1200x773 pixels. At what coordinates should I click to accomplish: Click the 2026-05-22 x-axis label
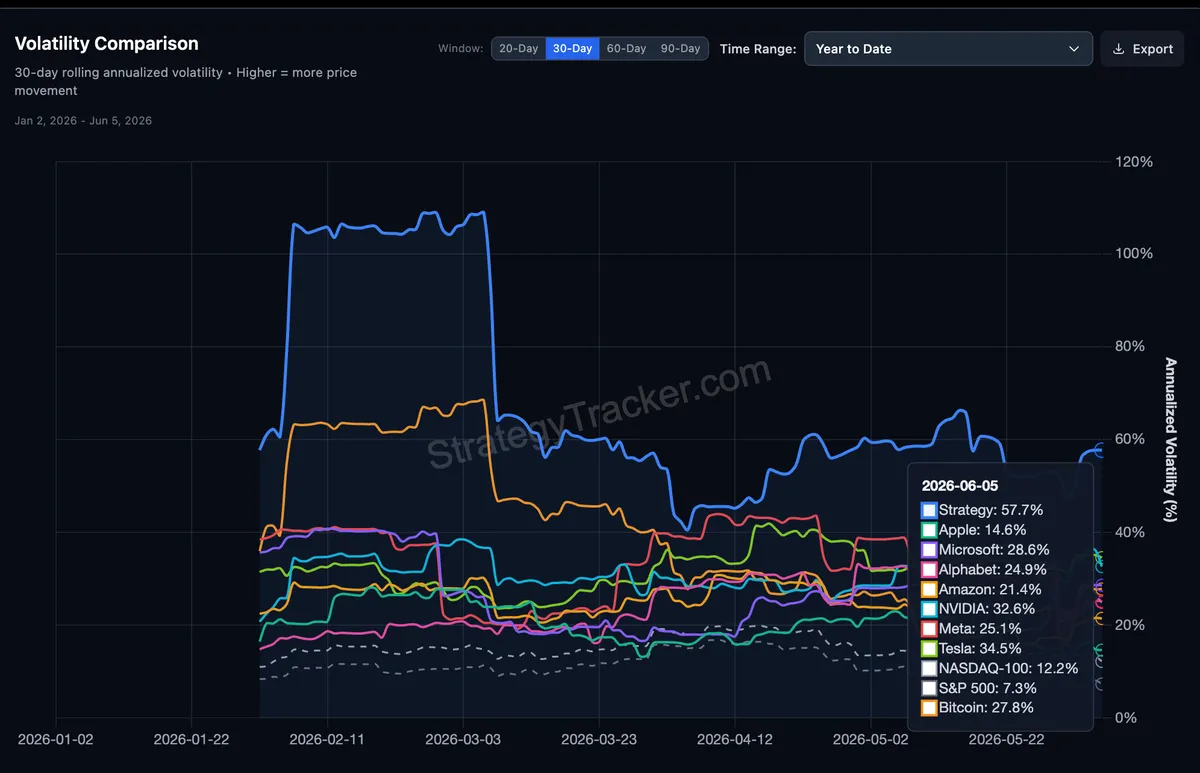click(x=1006, y=740)
